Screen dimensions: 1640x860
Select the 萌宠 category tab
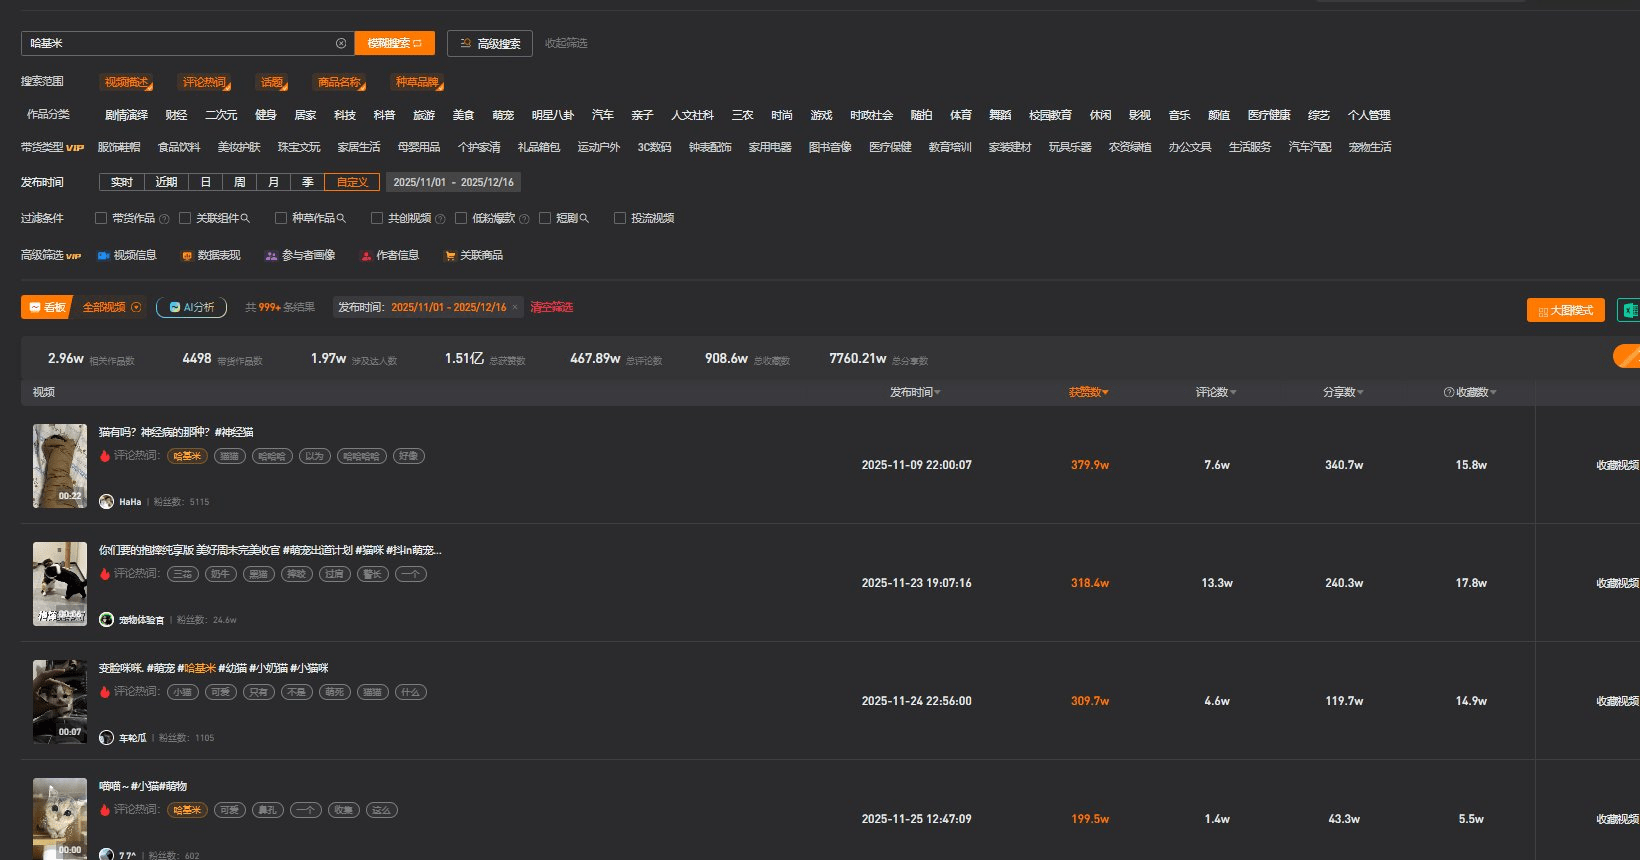click(503, 115)
